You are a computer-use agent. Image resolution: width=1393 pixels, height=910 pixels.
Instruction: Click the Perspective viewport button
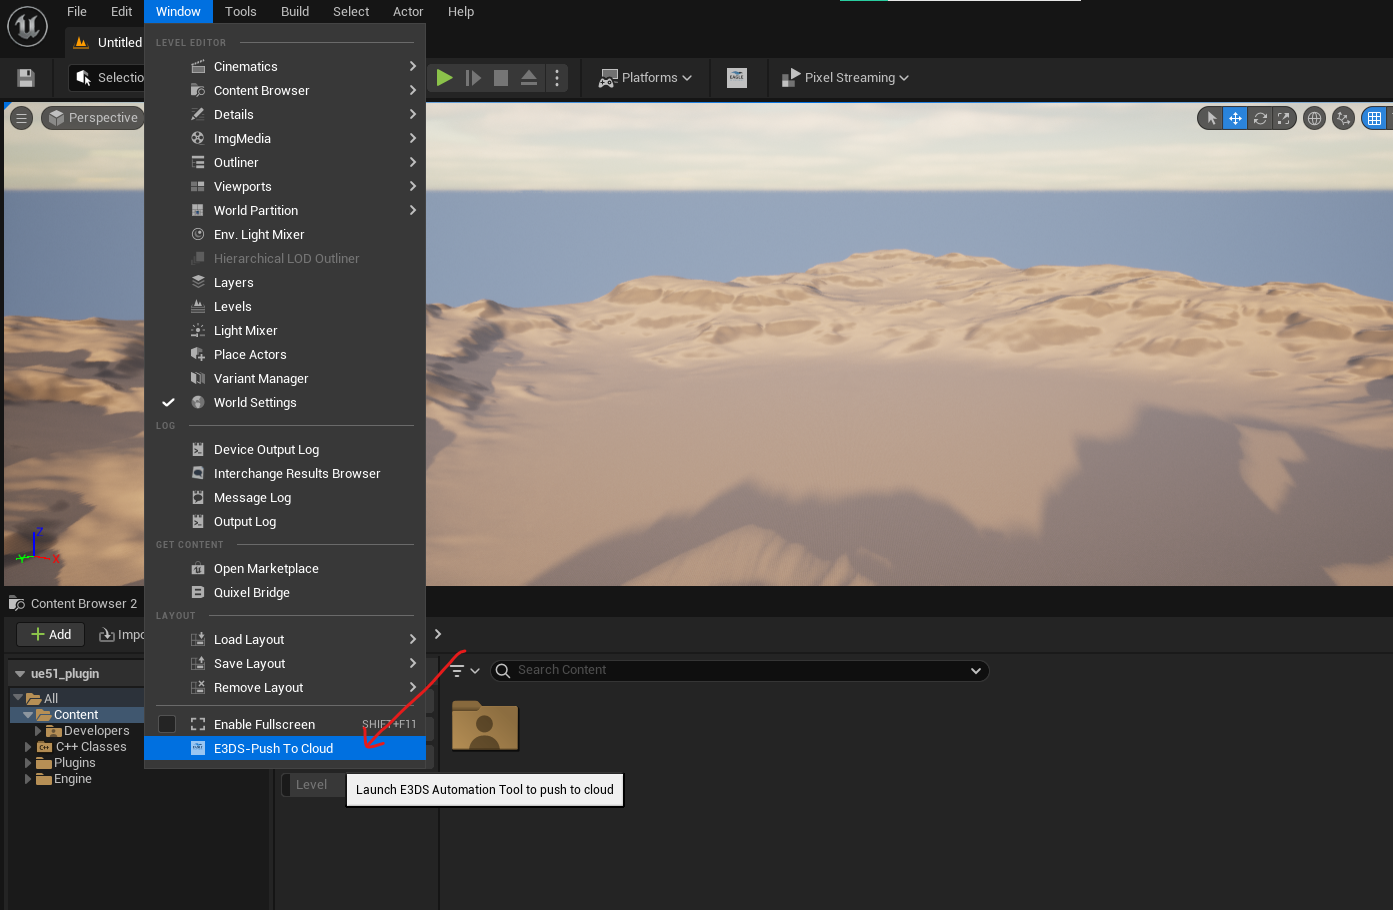point(93,118)
